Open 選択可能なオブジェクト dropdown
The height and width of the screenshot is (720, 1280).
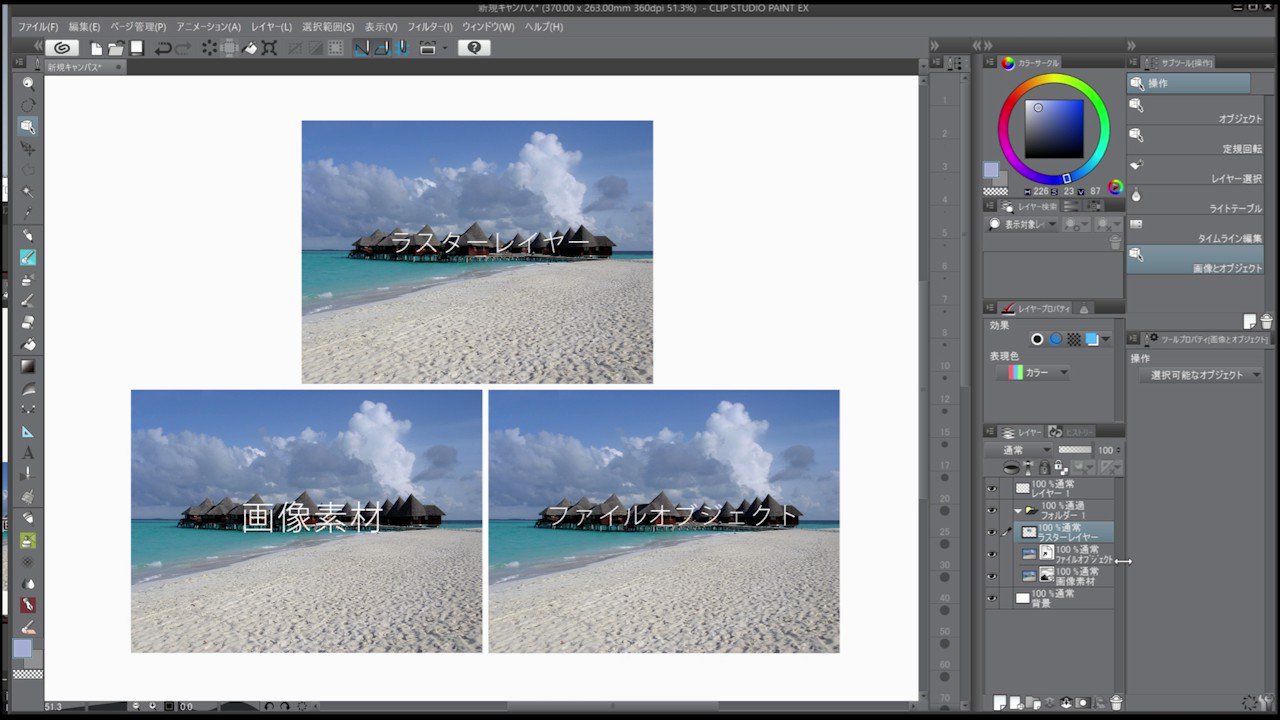tap(1201, 375)
